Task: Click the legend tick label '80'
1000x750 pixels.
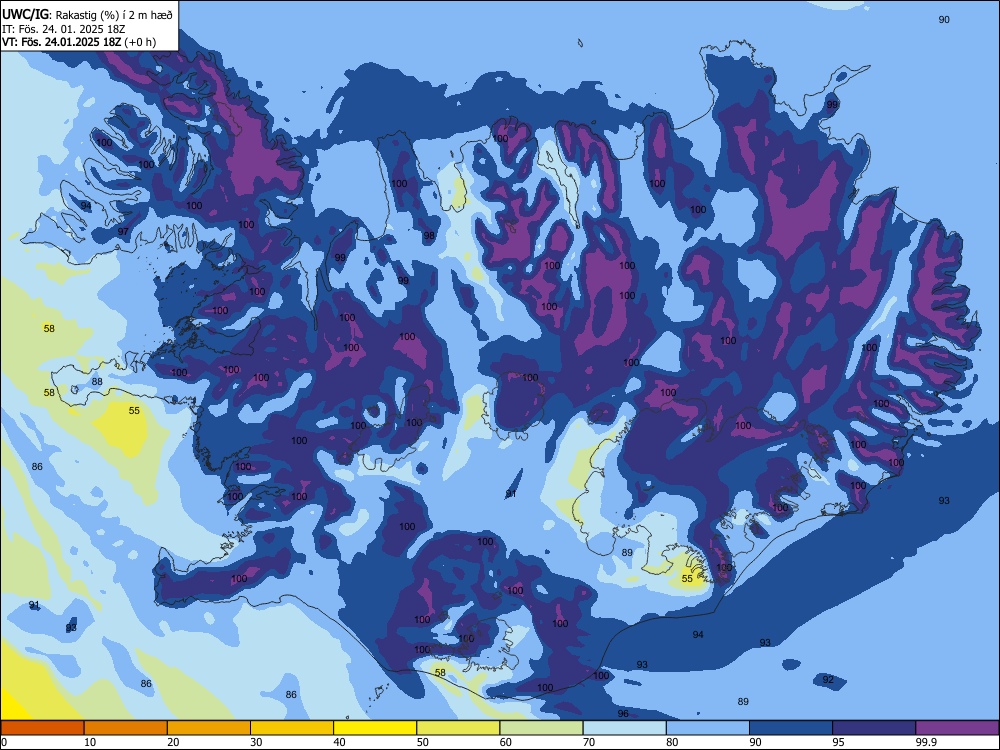Action: [x=672, y=742]
